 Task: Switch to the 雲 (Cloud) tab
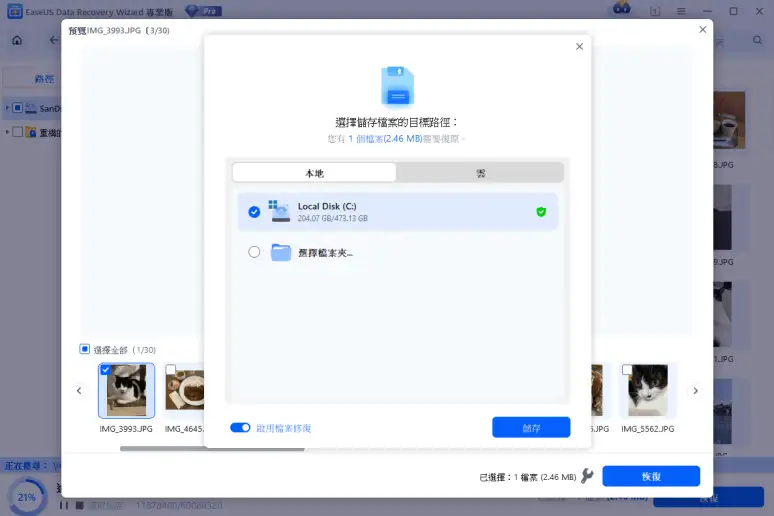click(480, 173)
